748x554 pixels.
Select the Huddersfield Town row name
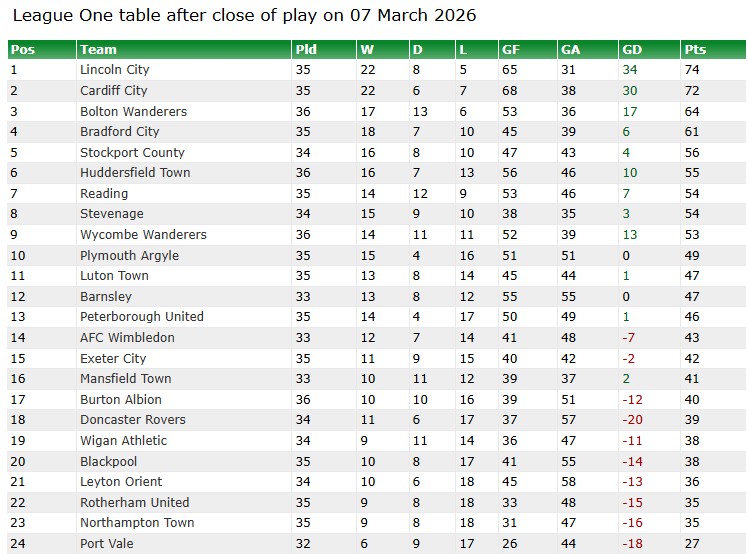[135, 173]
